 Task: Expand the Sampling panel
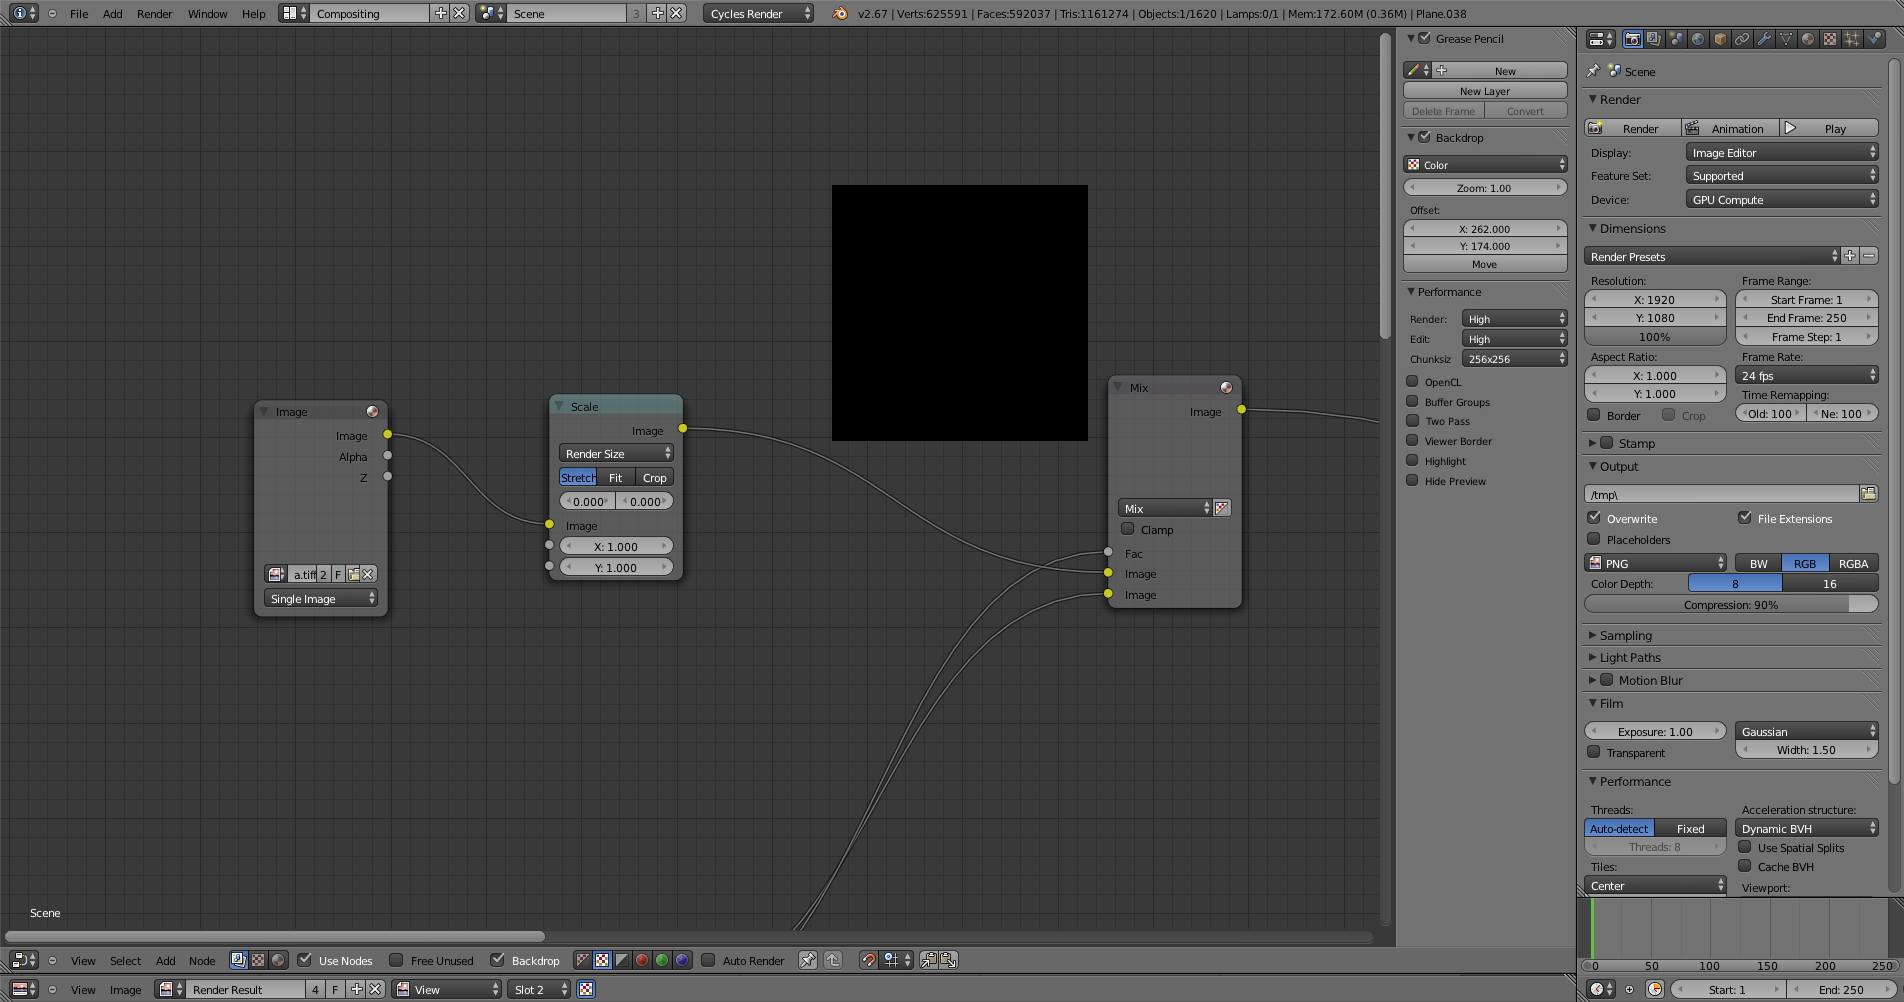coord(1625,635)
